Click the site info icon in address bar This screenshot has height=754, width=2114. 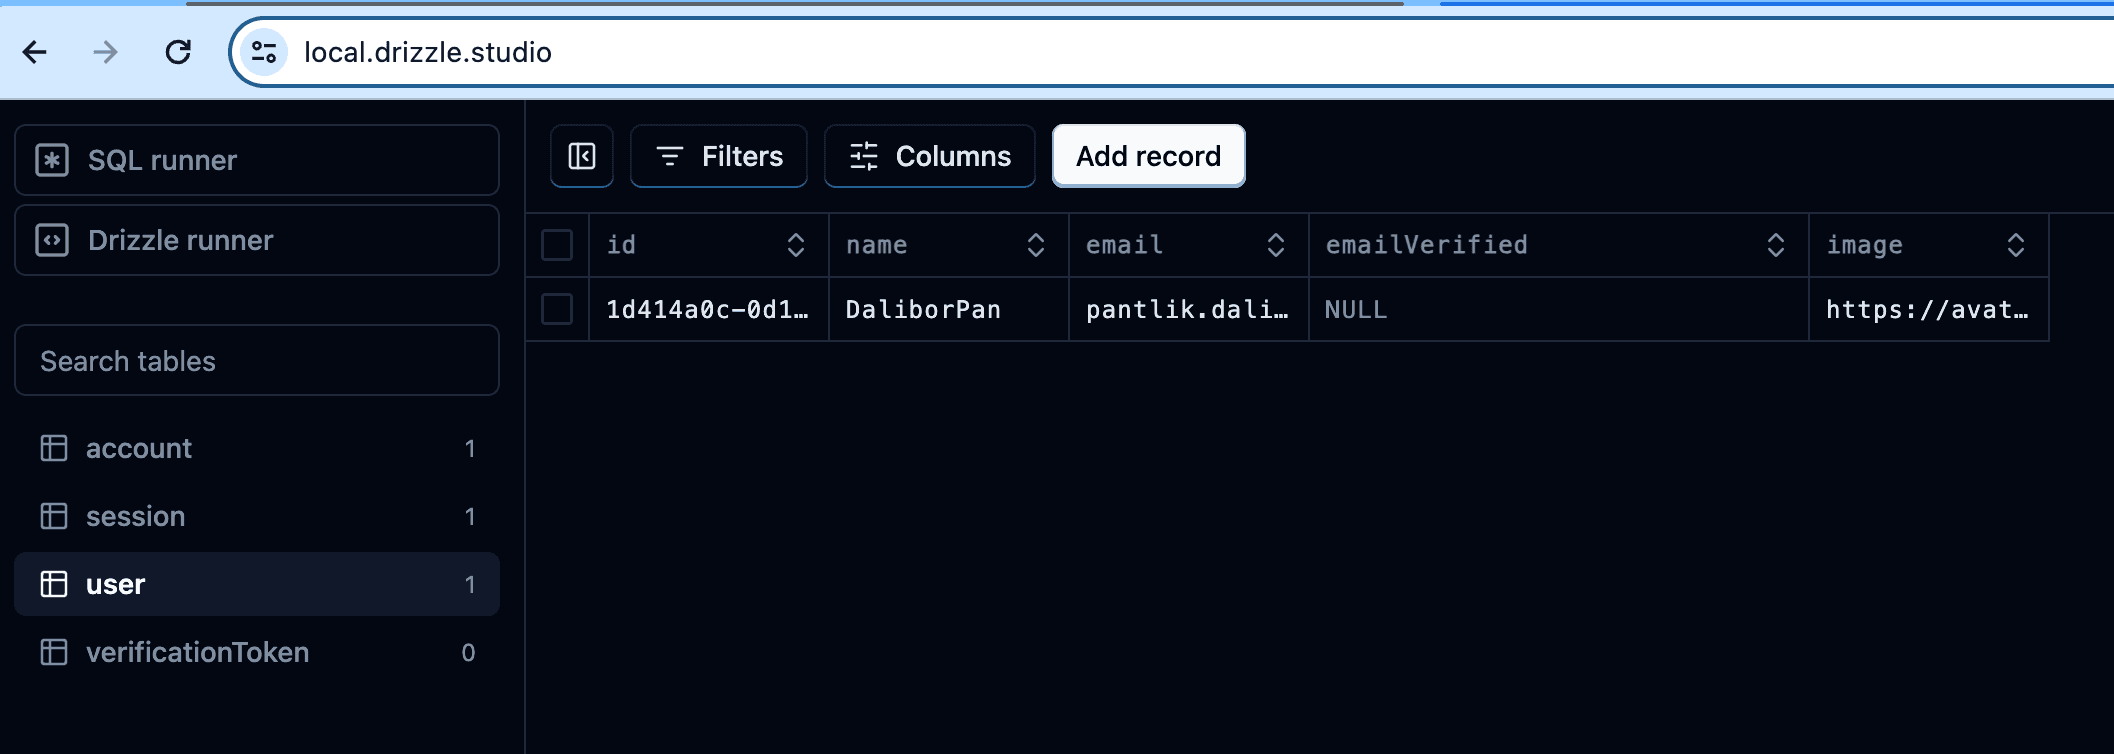pos(264,52)
